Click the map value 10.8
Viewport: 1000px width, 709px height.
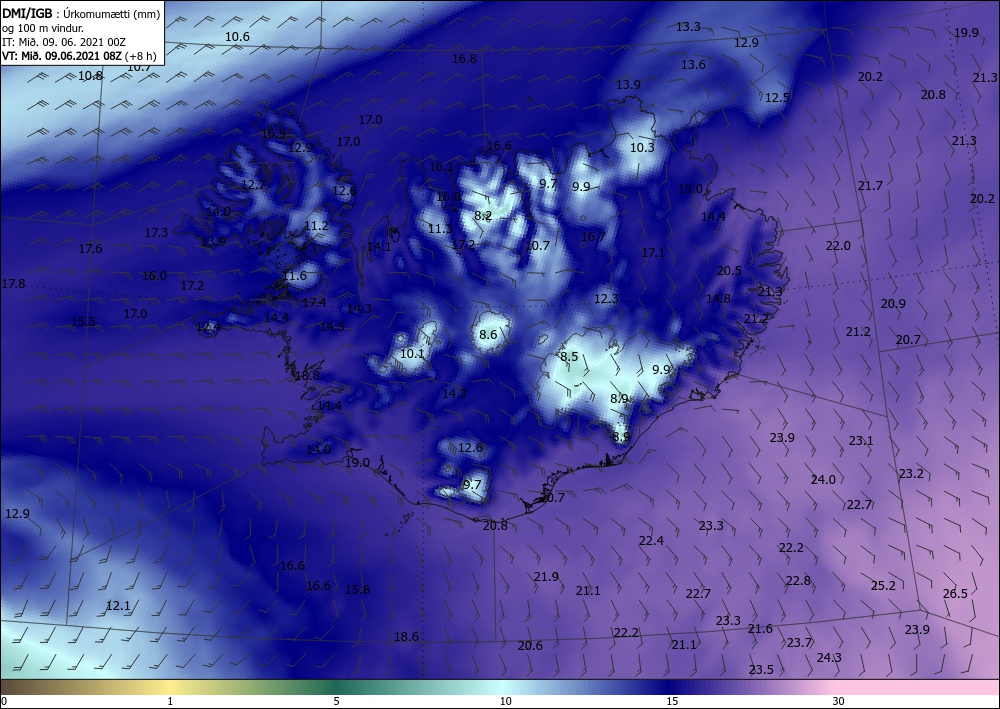(91, 75)
